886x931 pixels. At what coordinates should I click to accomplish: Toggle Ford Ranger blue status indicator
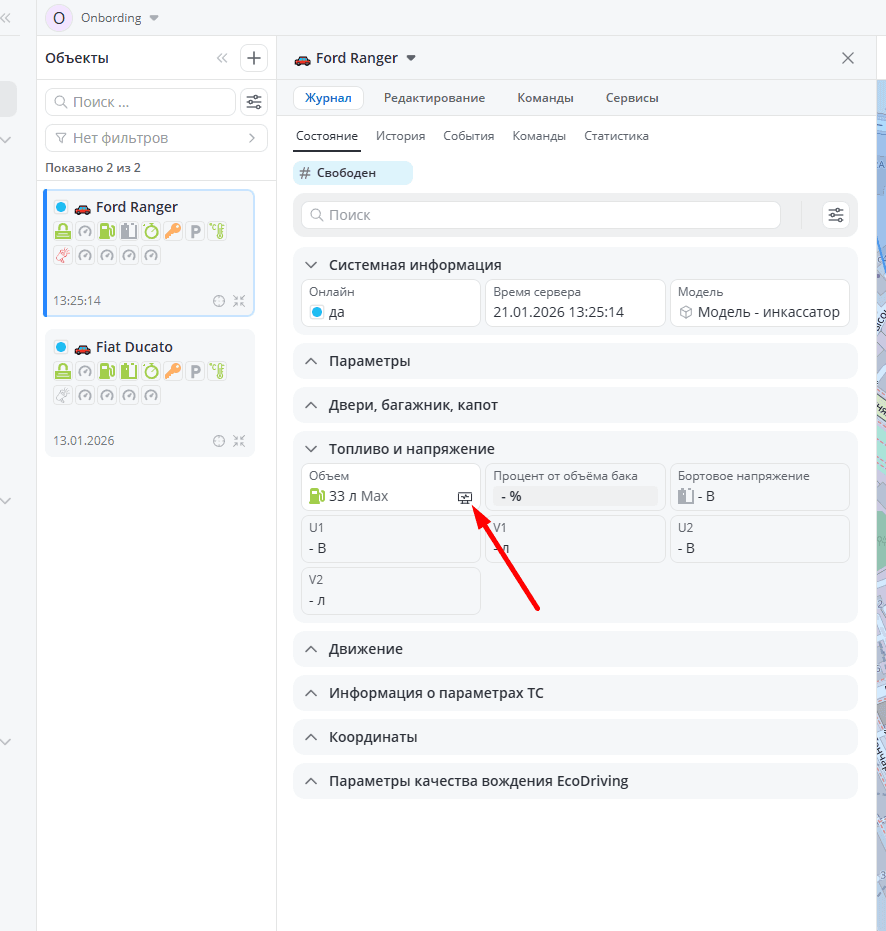point(61,207)
